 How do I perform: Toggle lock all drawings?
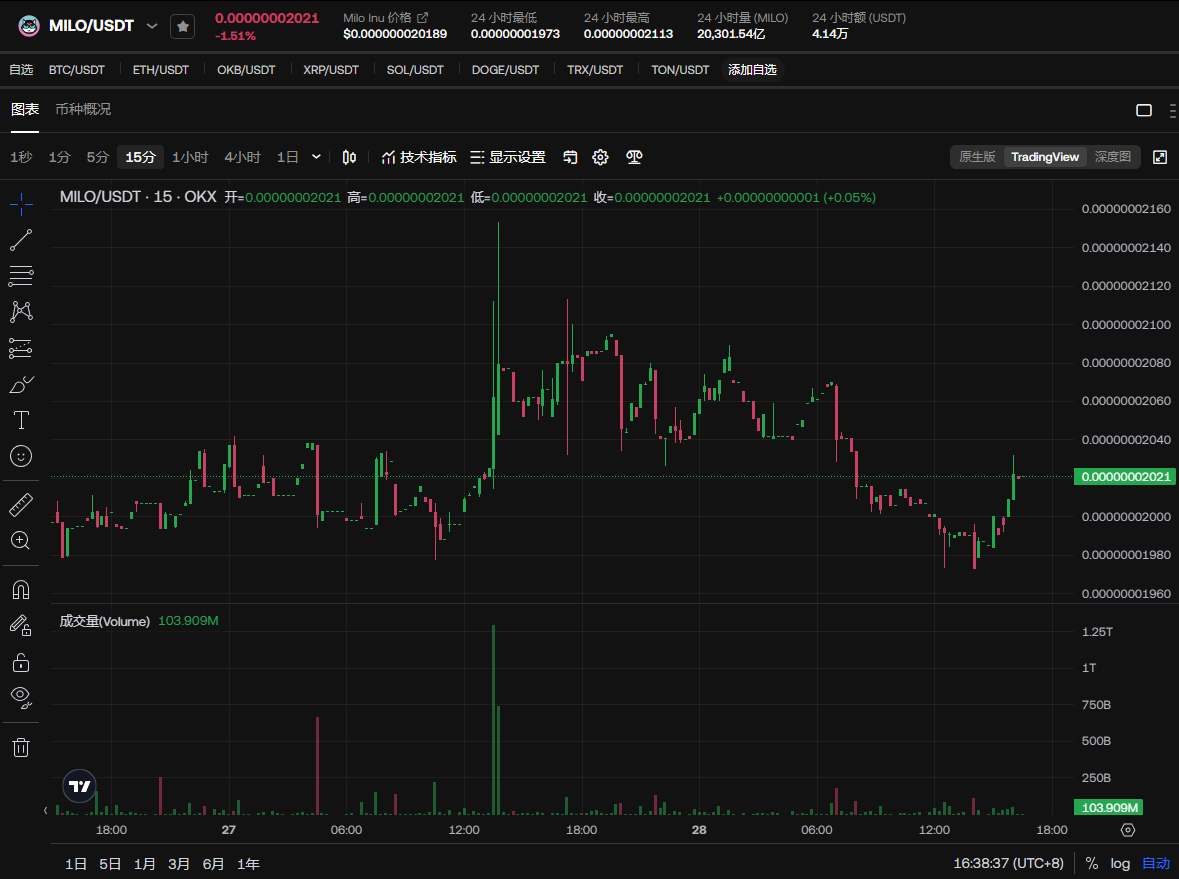pyautogui.click(x=21, y=662)
